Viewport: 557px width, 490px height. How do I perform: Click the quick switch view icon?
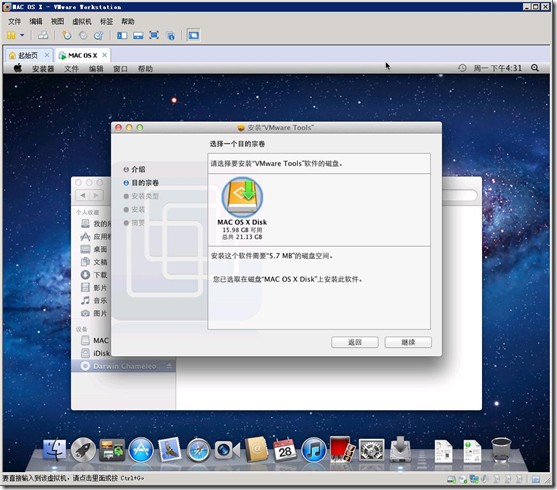pyautogui.click(x=138, y=35)
